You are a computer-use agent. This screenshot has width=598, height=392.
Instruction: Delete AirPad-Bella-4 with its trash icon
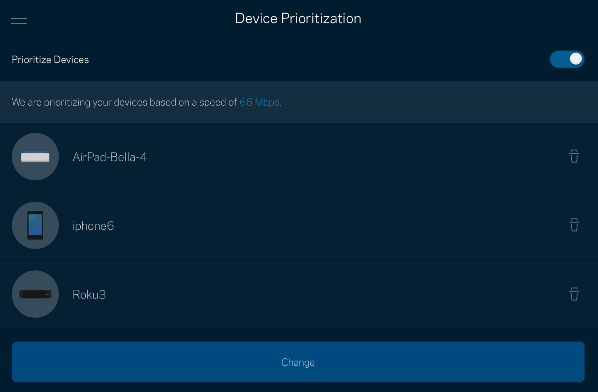click(574, 156)
